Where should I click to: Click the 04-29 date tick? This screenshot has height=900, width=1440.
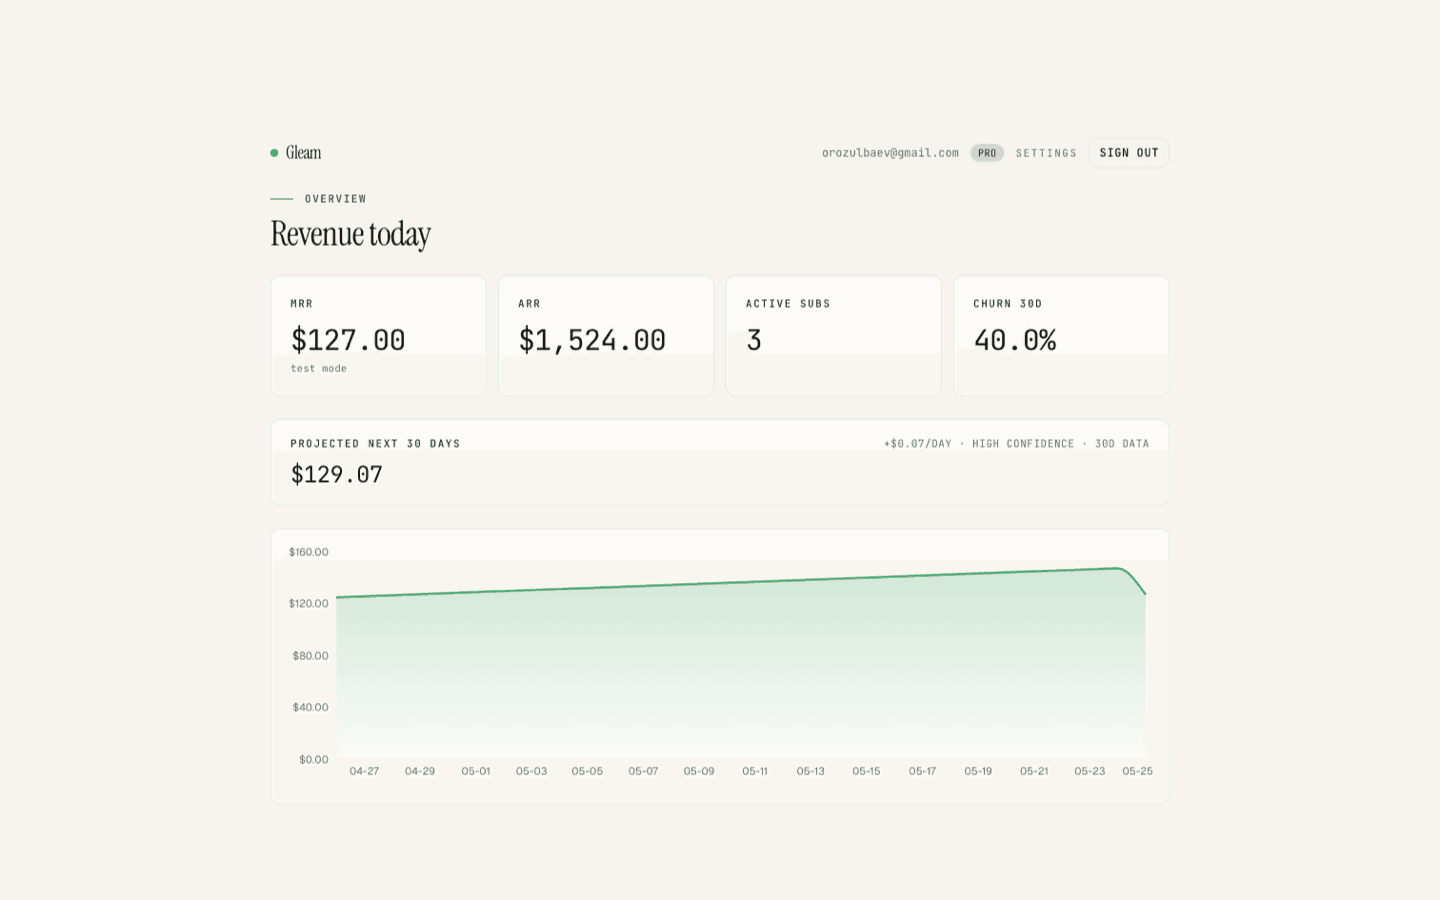[x=420, y=771]
